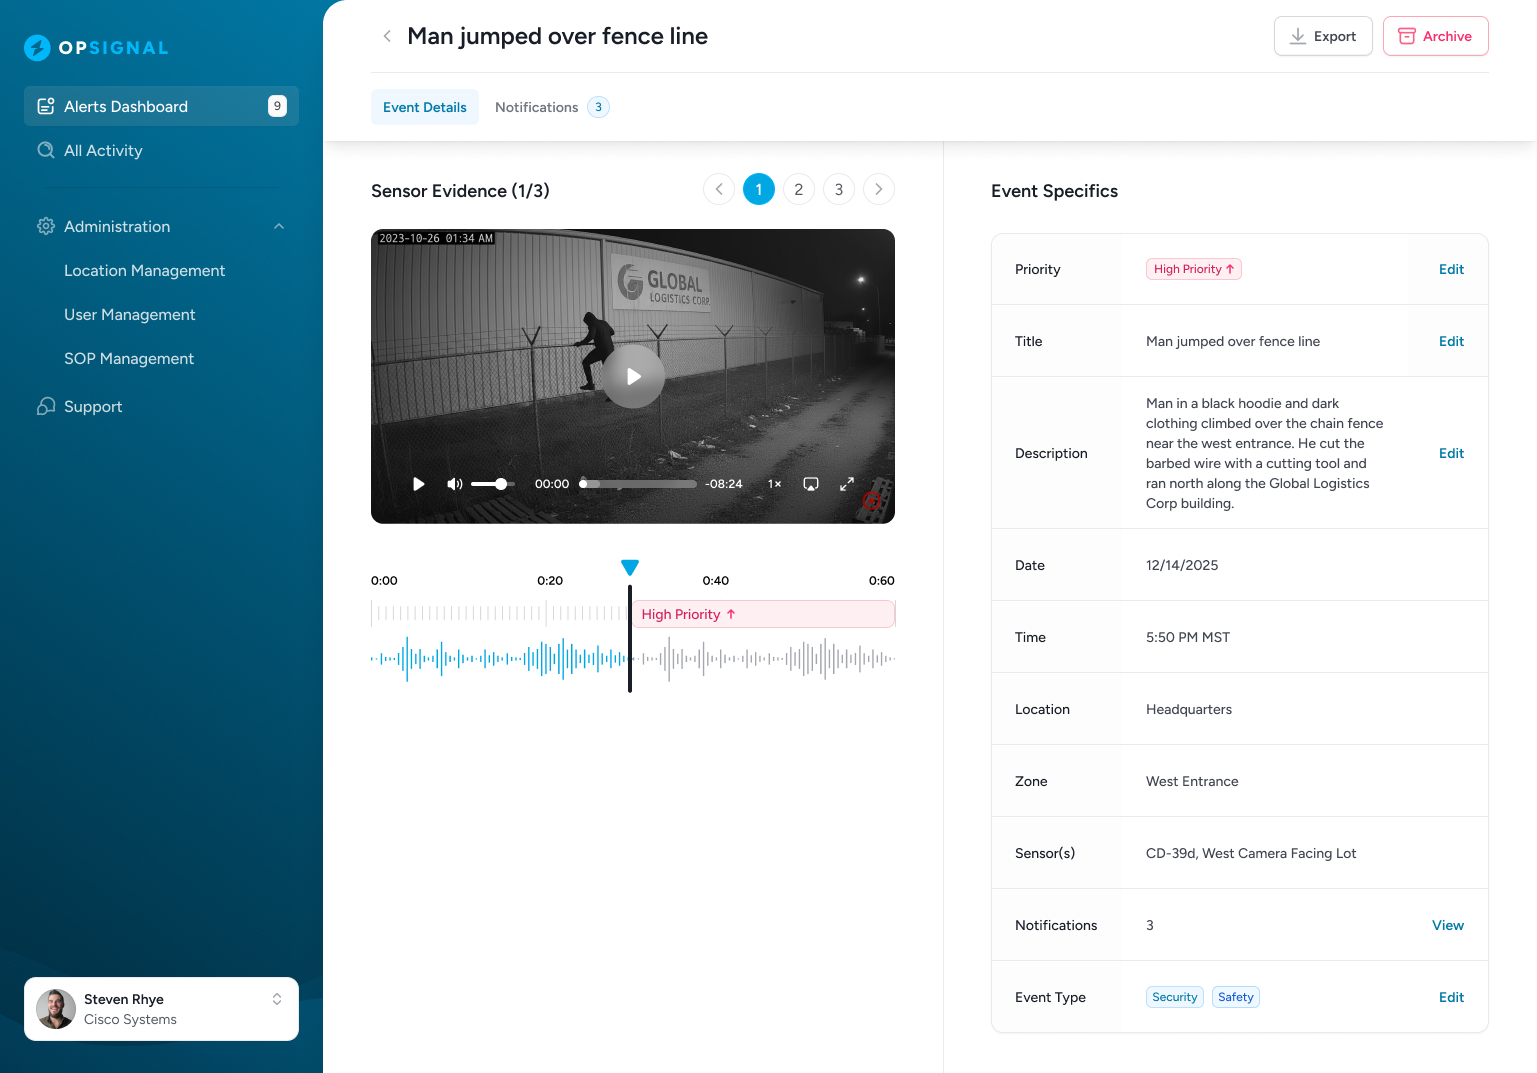The height and width of the screenshot is (1073, 1537).
Task: Click the OpSignal lightning logo
Action: [37, 48]
